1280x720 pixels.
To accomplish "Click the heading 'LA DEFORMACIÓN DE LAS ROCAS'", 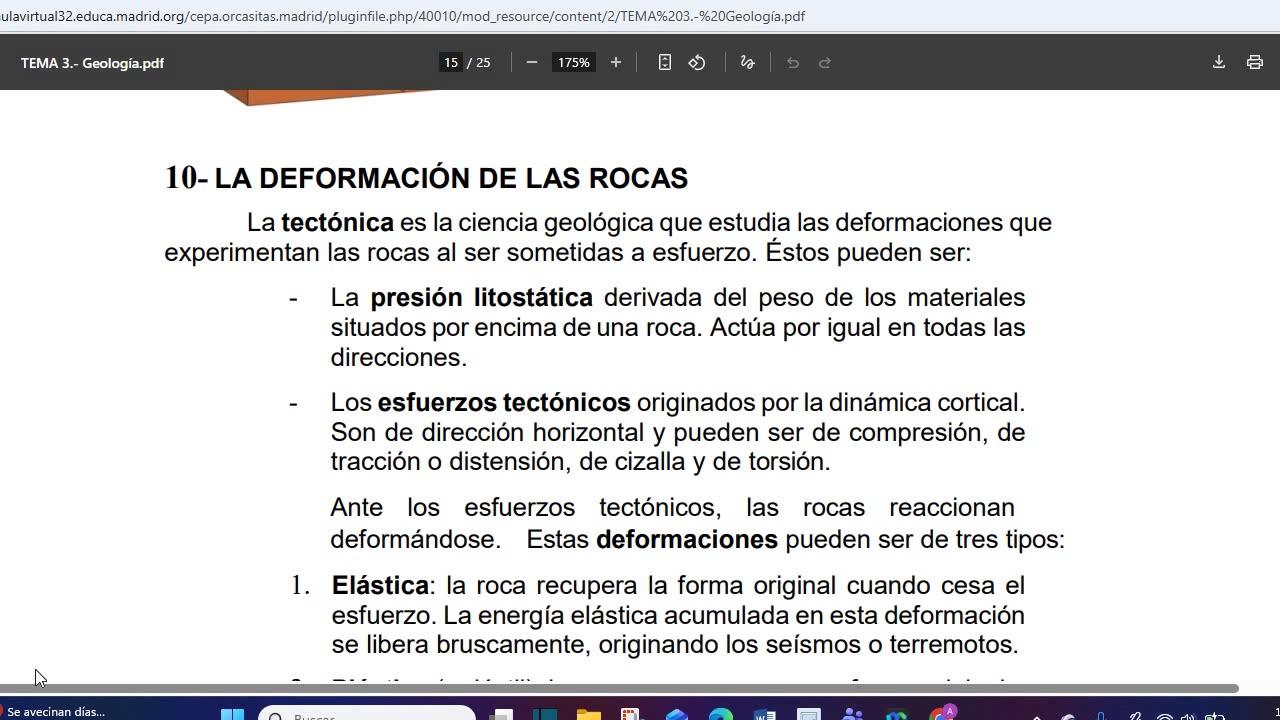I will coord(451,178).
